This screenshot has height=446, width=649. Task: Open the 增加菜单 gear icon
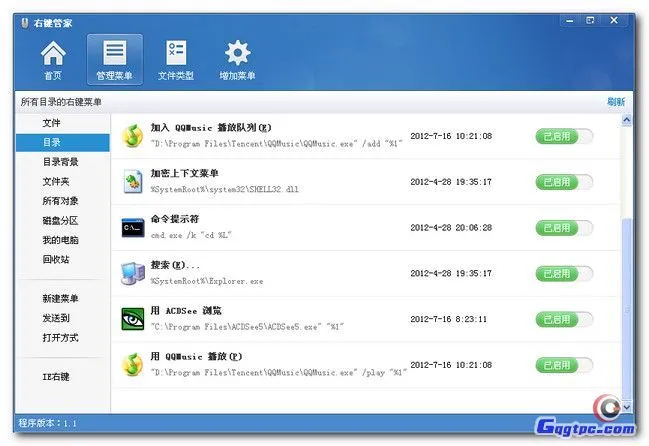point(237,60)
